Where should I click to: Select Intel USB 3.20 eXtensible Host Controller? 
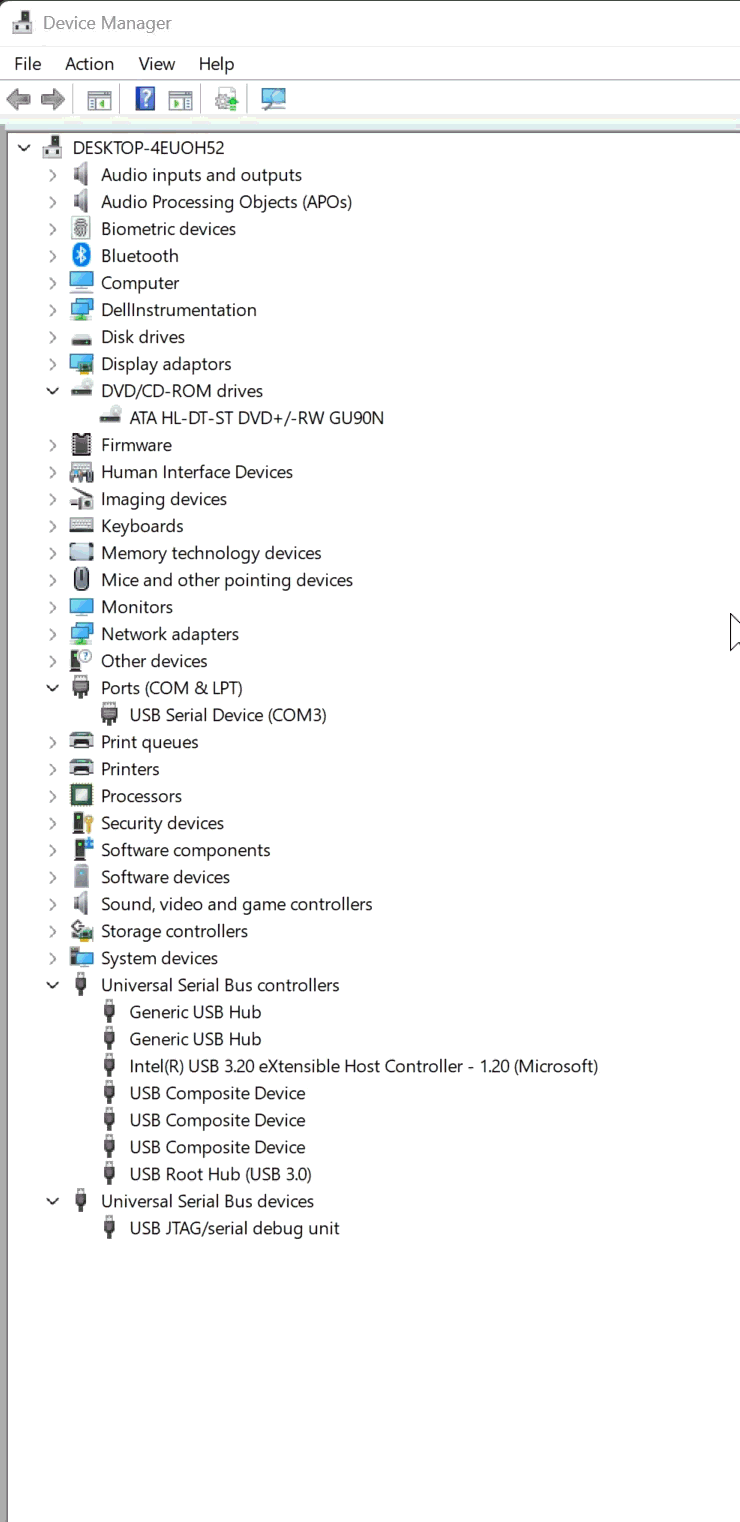363,1066
